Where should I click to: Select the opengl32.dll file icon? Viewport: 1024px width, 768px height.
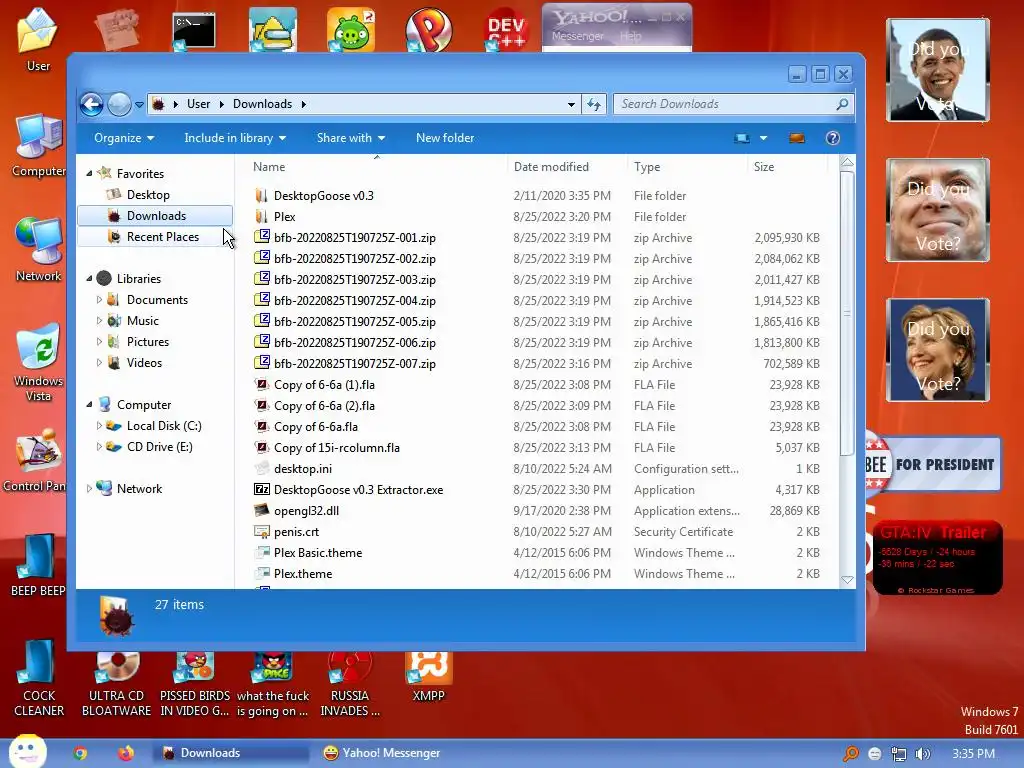coord(262,510)
